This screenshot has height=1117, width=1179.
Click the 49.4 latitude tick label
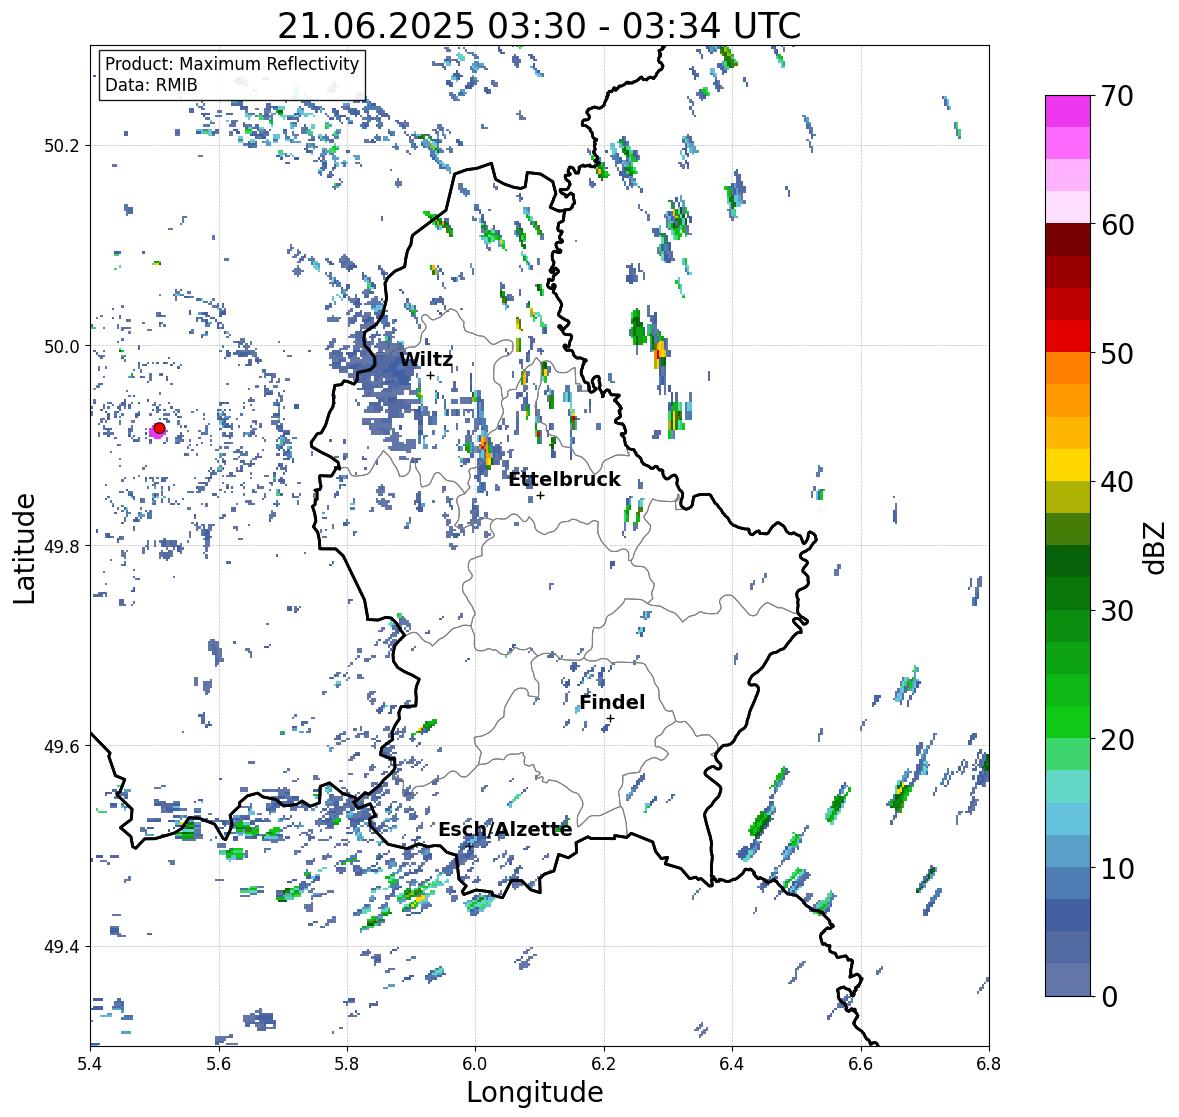(62, 947)
